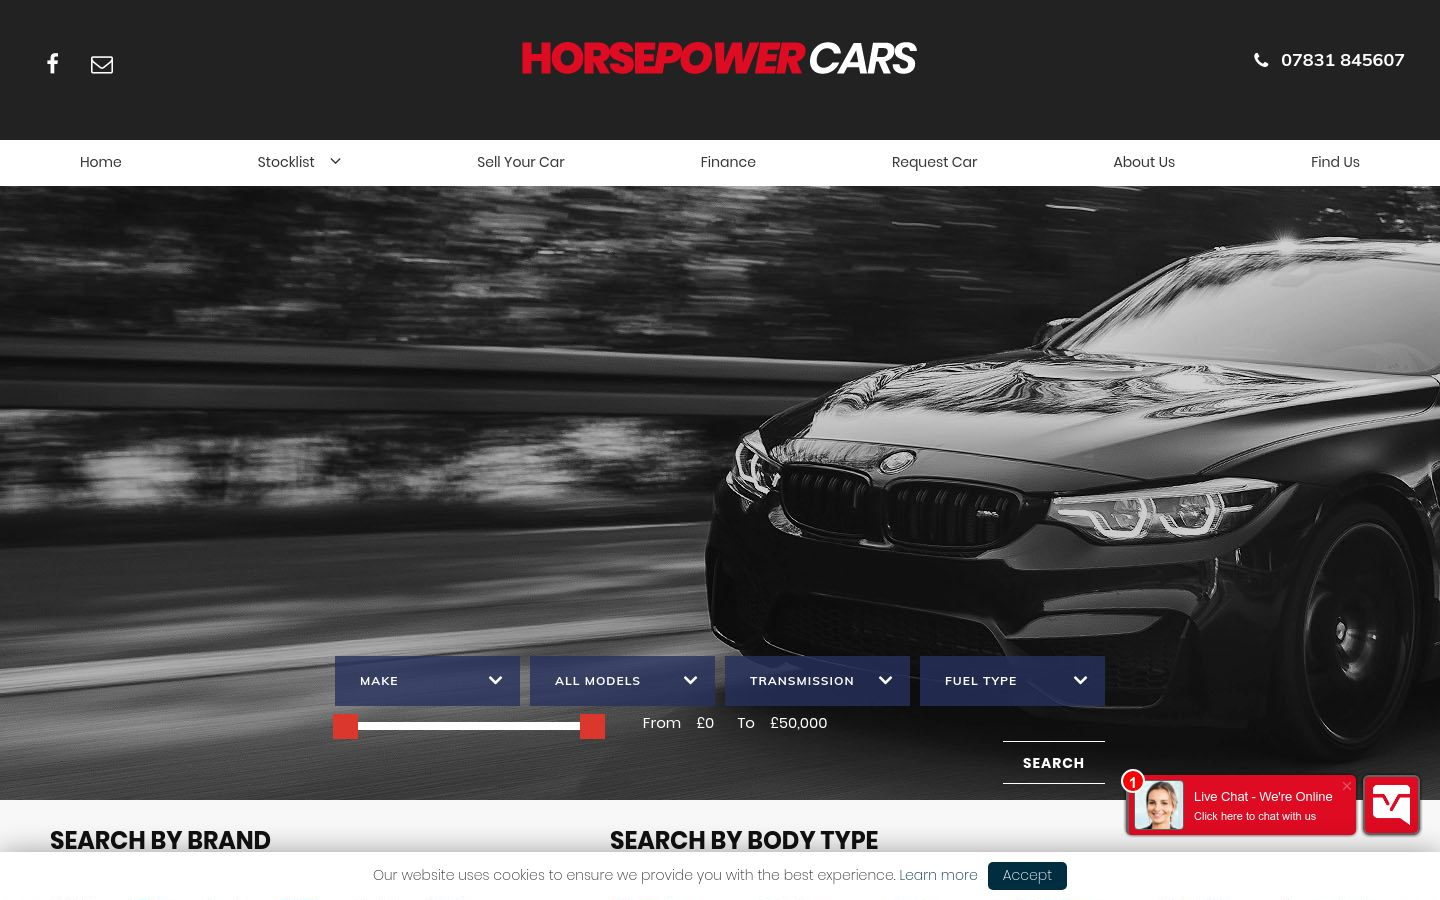Open the Transmission dropdown

pyautogui.click(x=817, y=681)
